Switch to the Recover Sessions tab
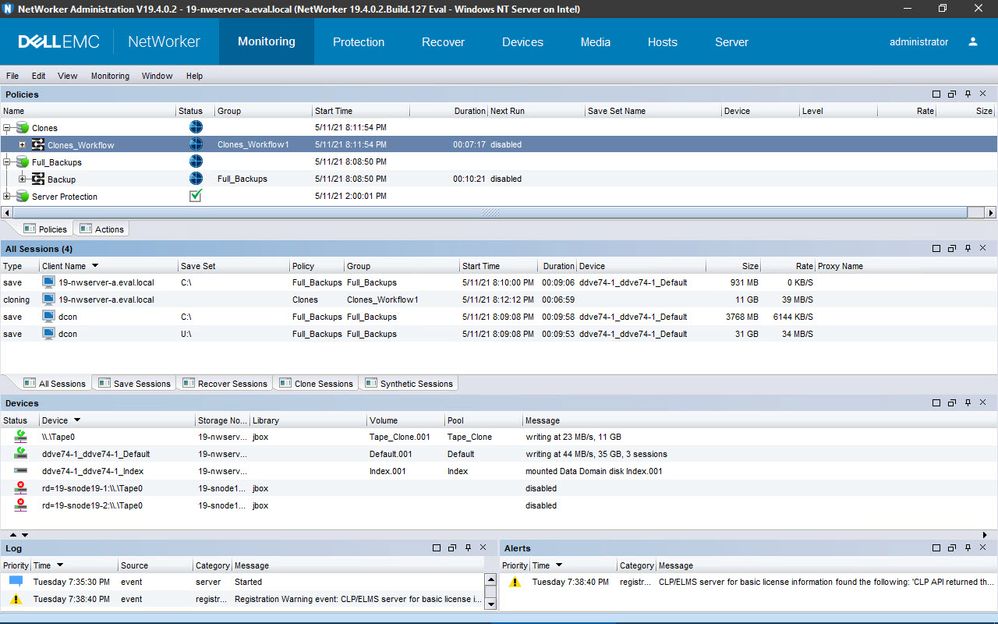 [x=225, y=383]
